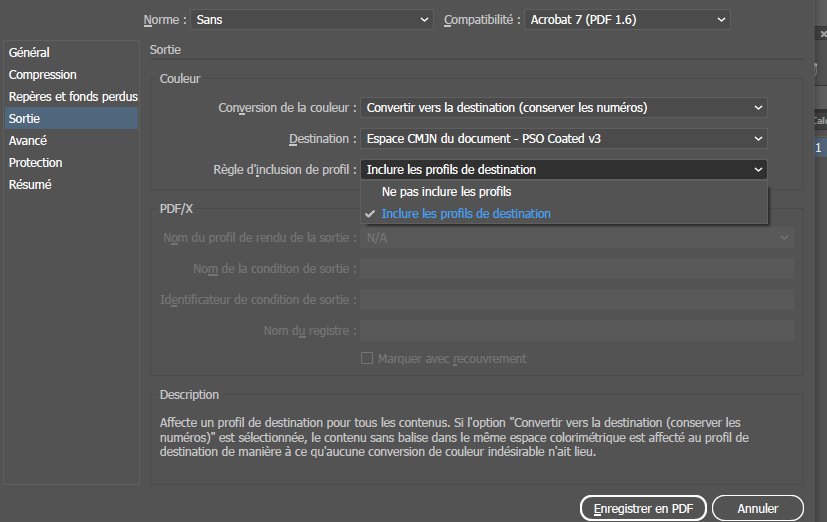Open the Protection section

tap(36, 163)
